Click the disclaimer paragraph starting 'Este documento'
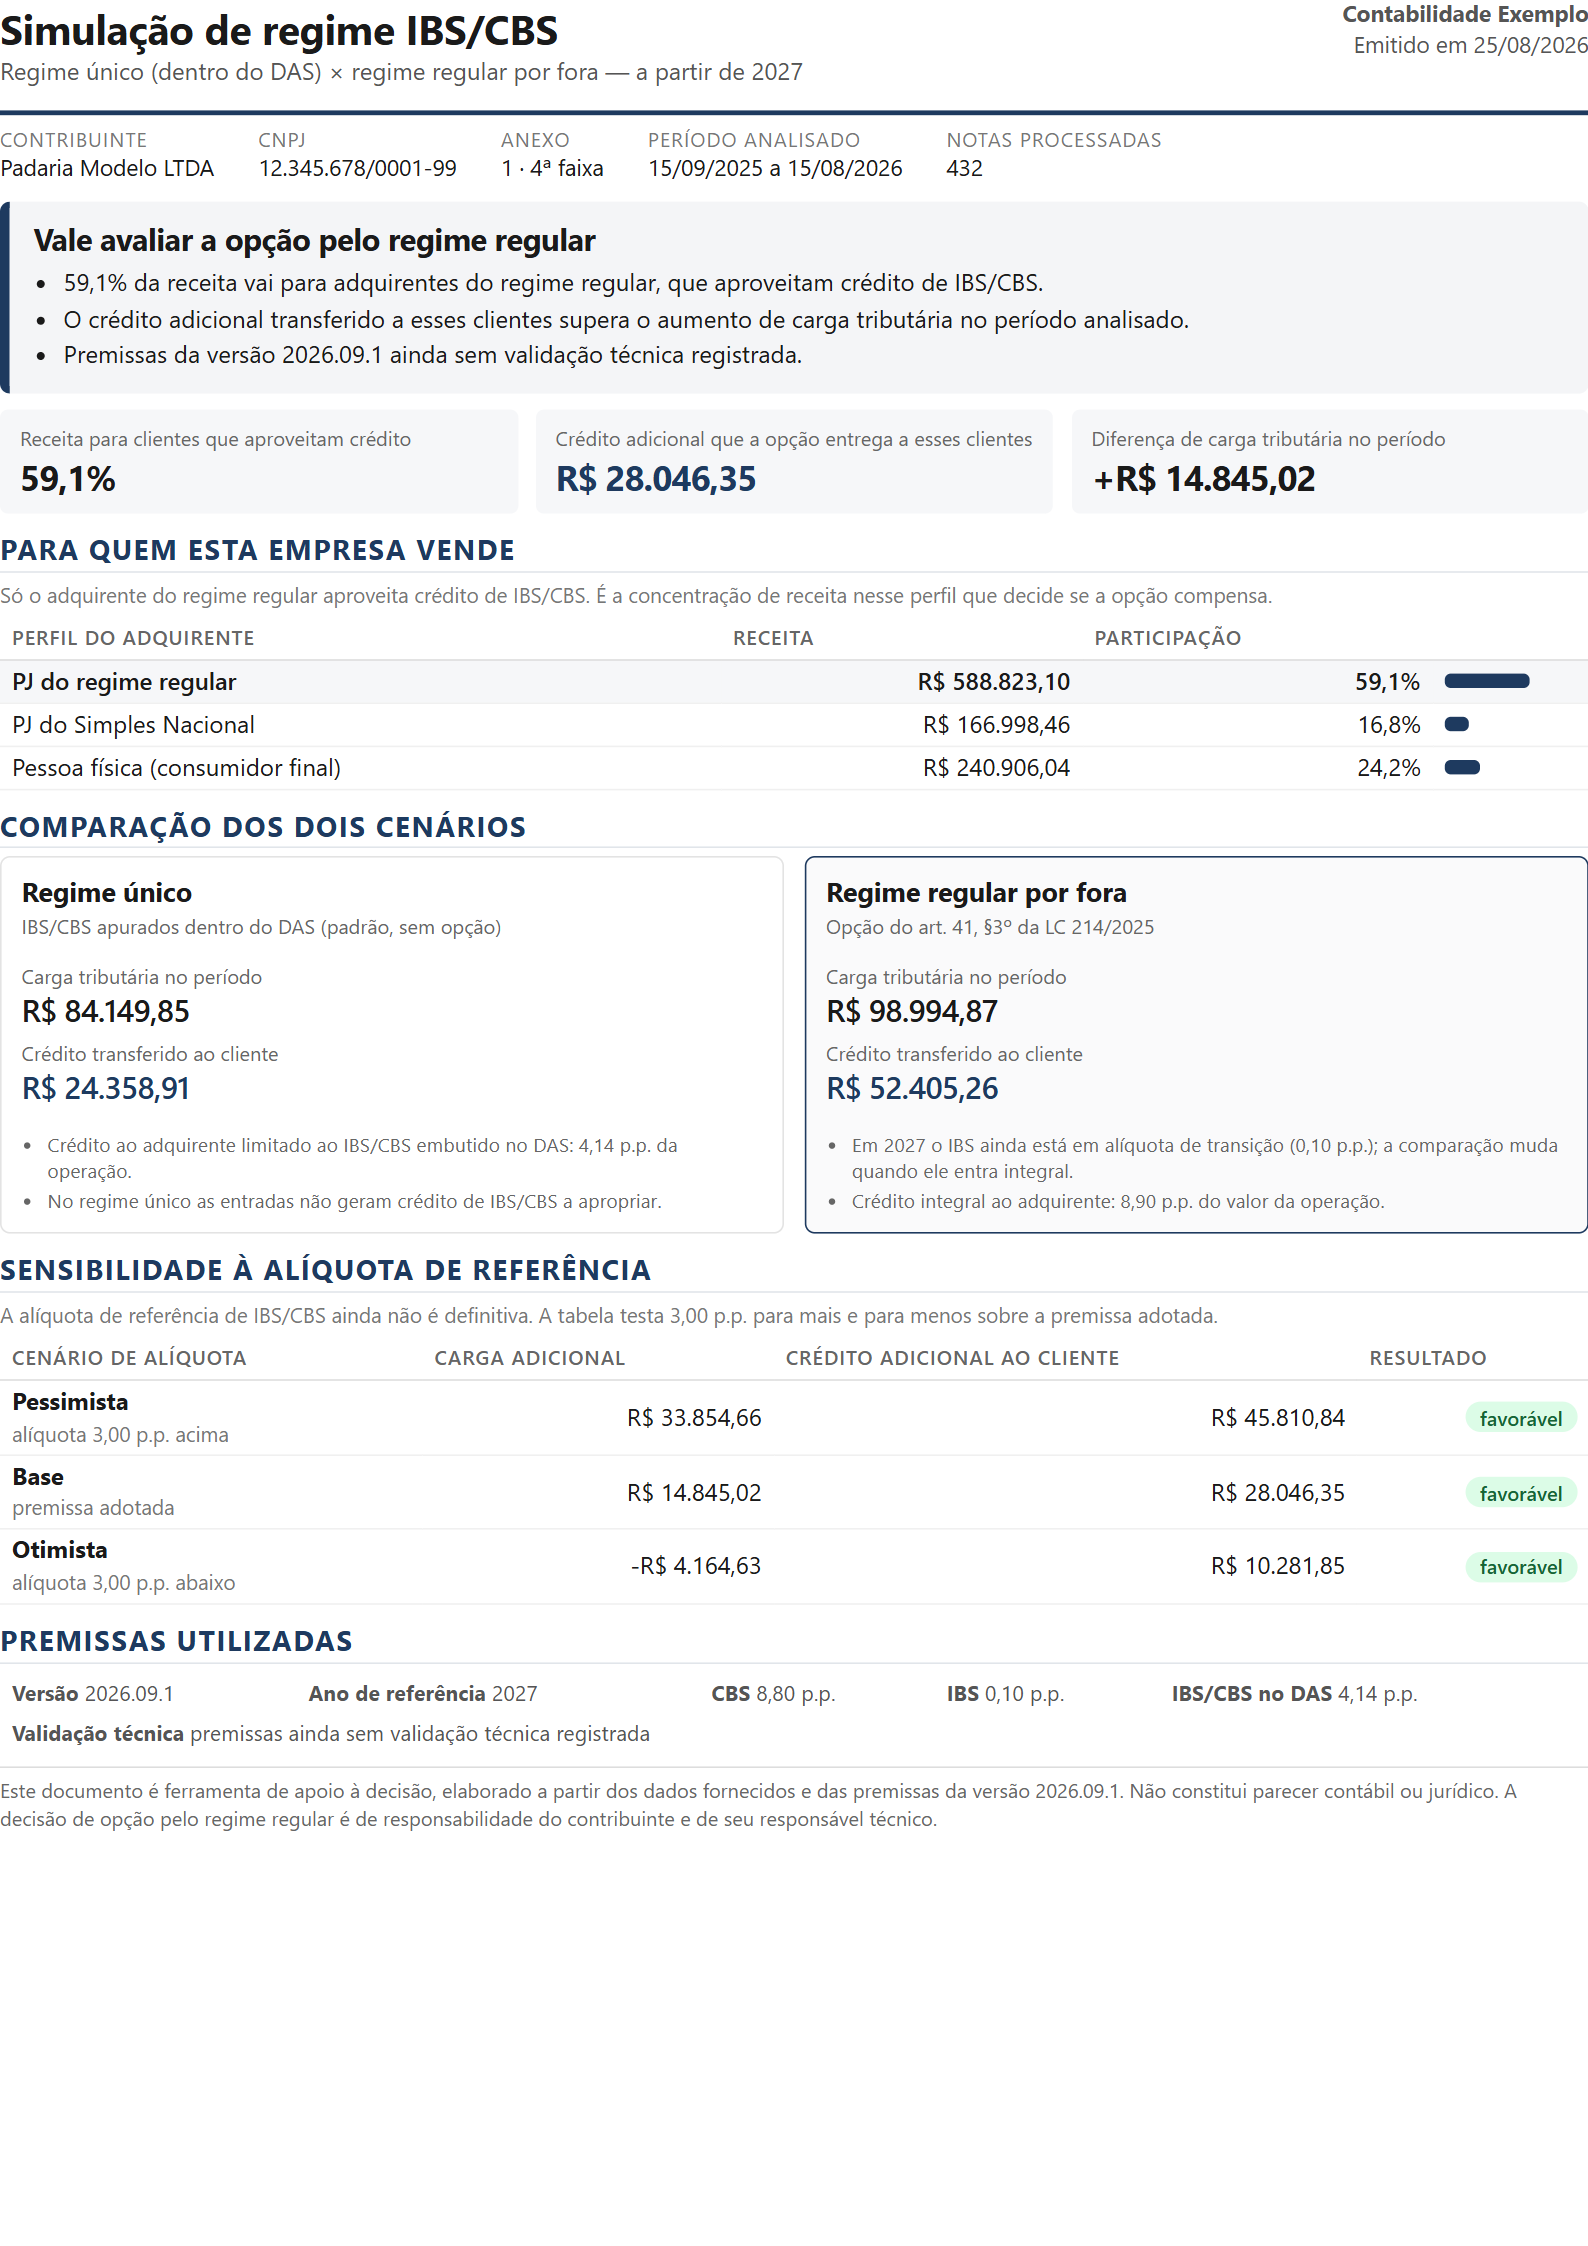Viewport: 1588px width, 2246px height. click(760, 1805)
